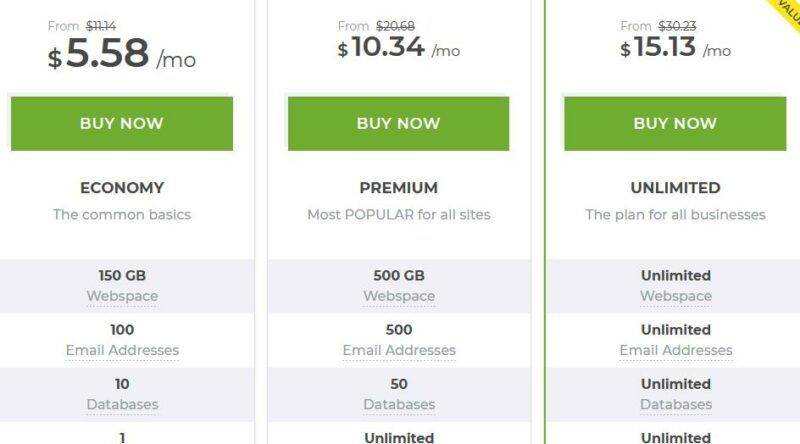The image size is (800, 444).
Task: Select the UNLIMITED plan heading
Action: point(675,188)
